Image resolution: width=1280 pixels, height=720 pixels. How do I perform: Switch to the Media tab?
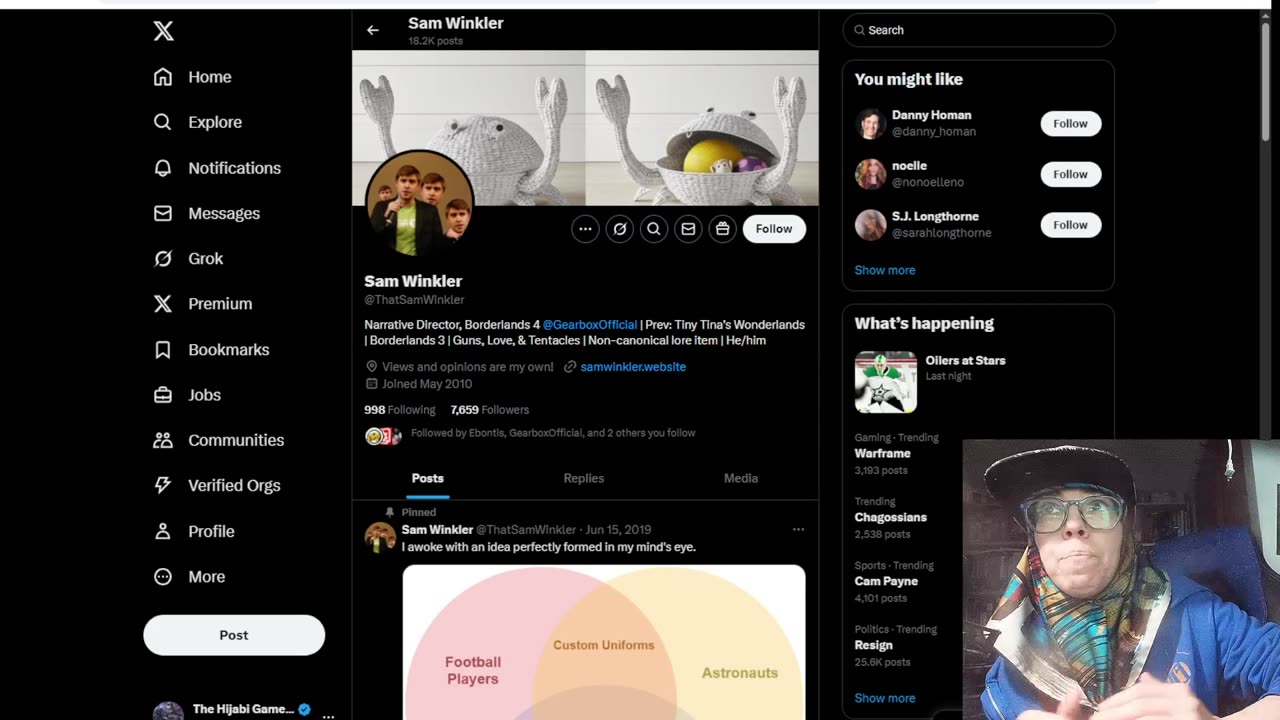741,478
